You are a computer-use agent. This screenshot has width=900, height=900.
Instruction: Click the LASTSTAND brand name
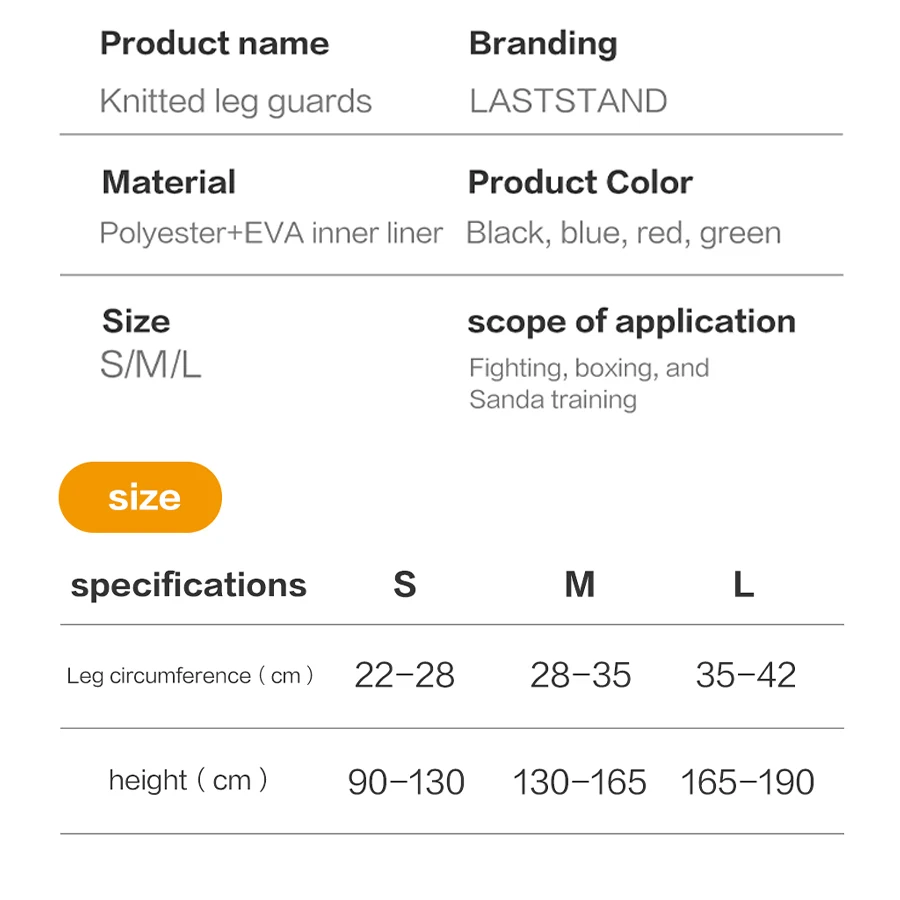pyautogui.click(x=568, y=101)
